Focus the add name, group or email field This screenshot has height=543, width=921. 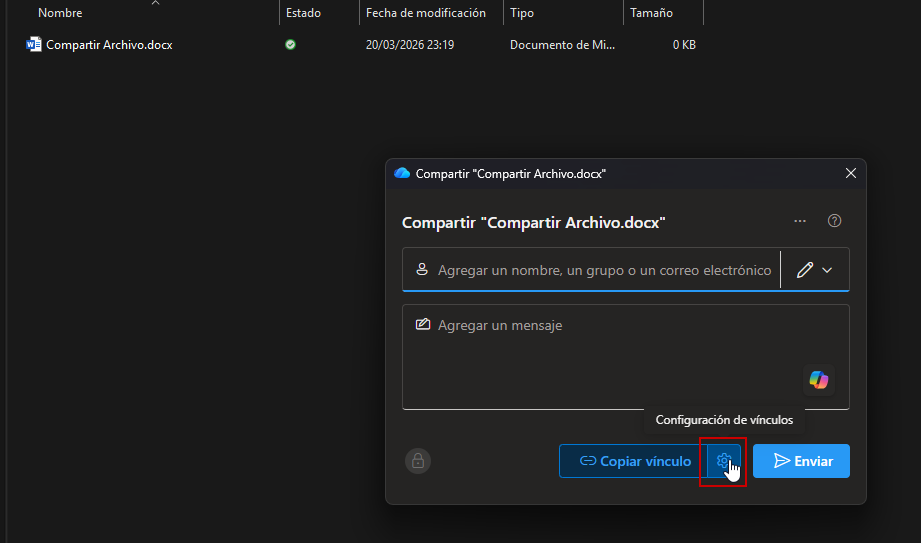(591, 270)
